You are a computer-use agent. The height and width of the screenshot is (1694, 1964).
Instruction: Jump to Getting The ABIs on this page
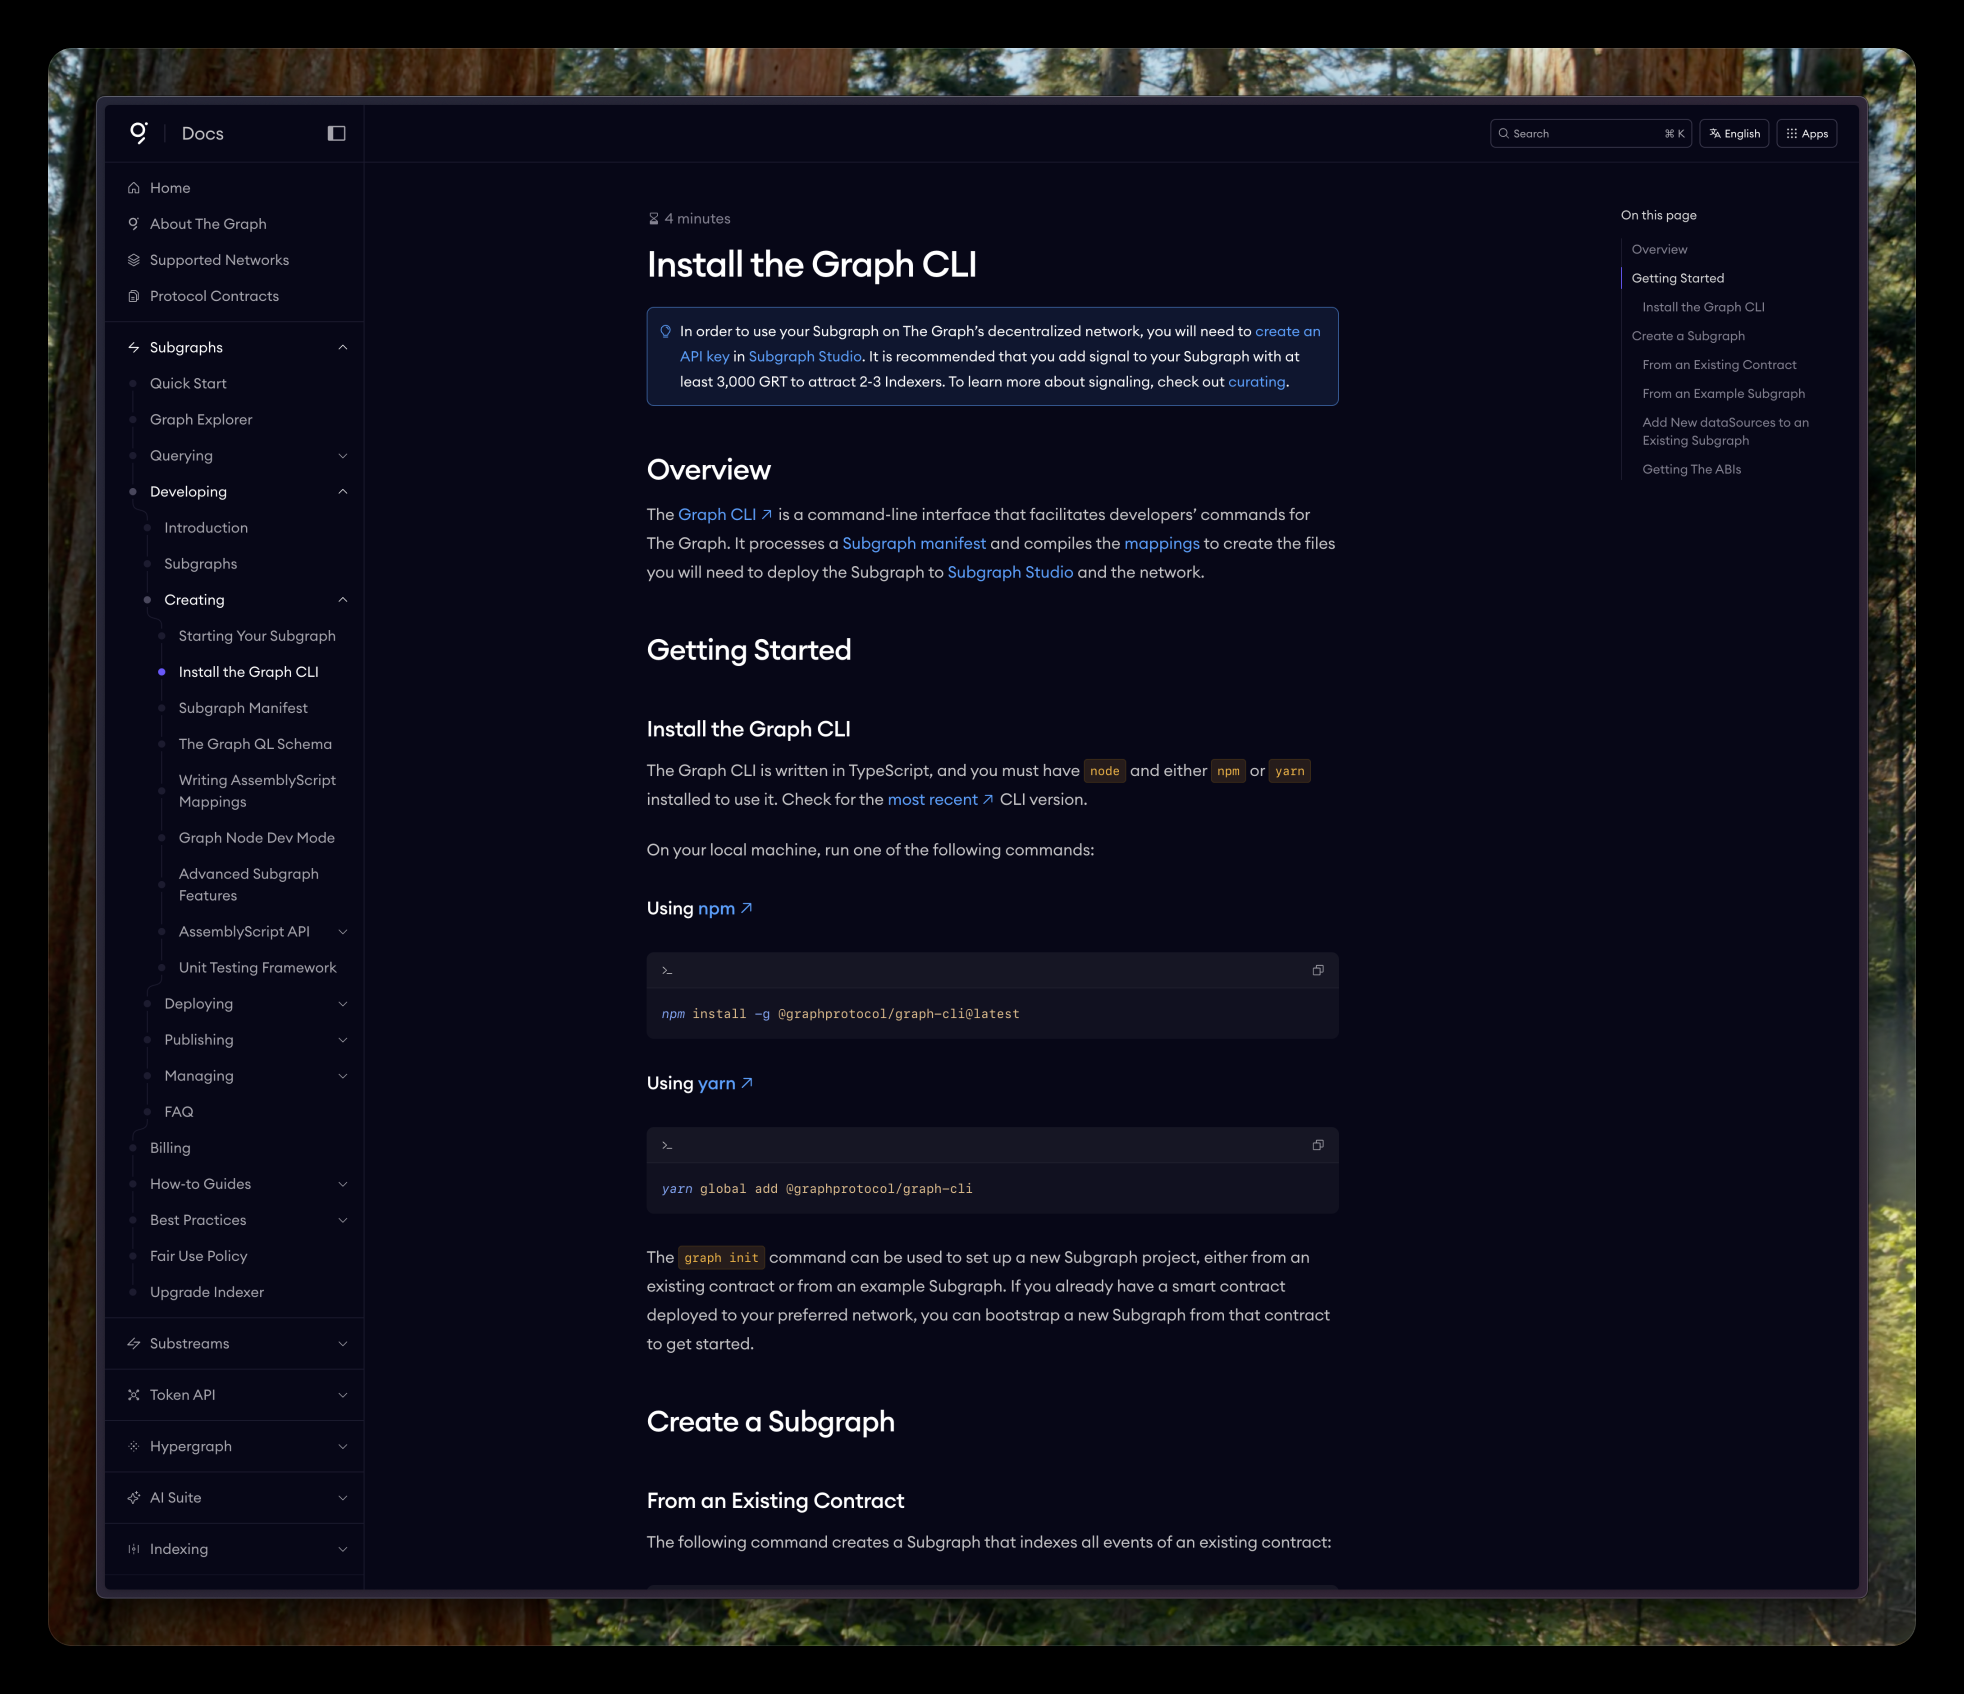pyautogui.click(x=1691, y=468)
